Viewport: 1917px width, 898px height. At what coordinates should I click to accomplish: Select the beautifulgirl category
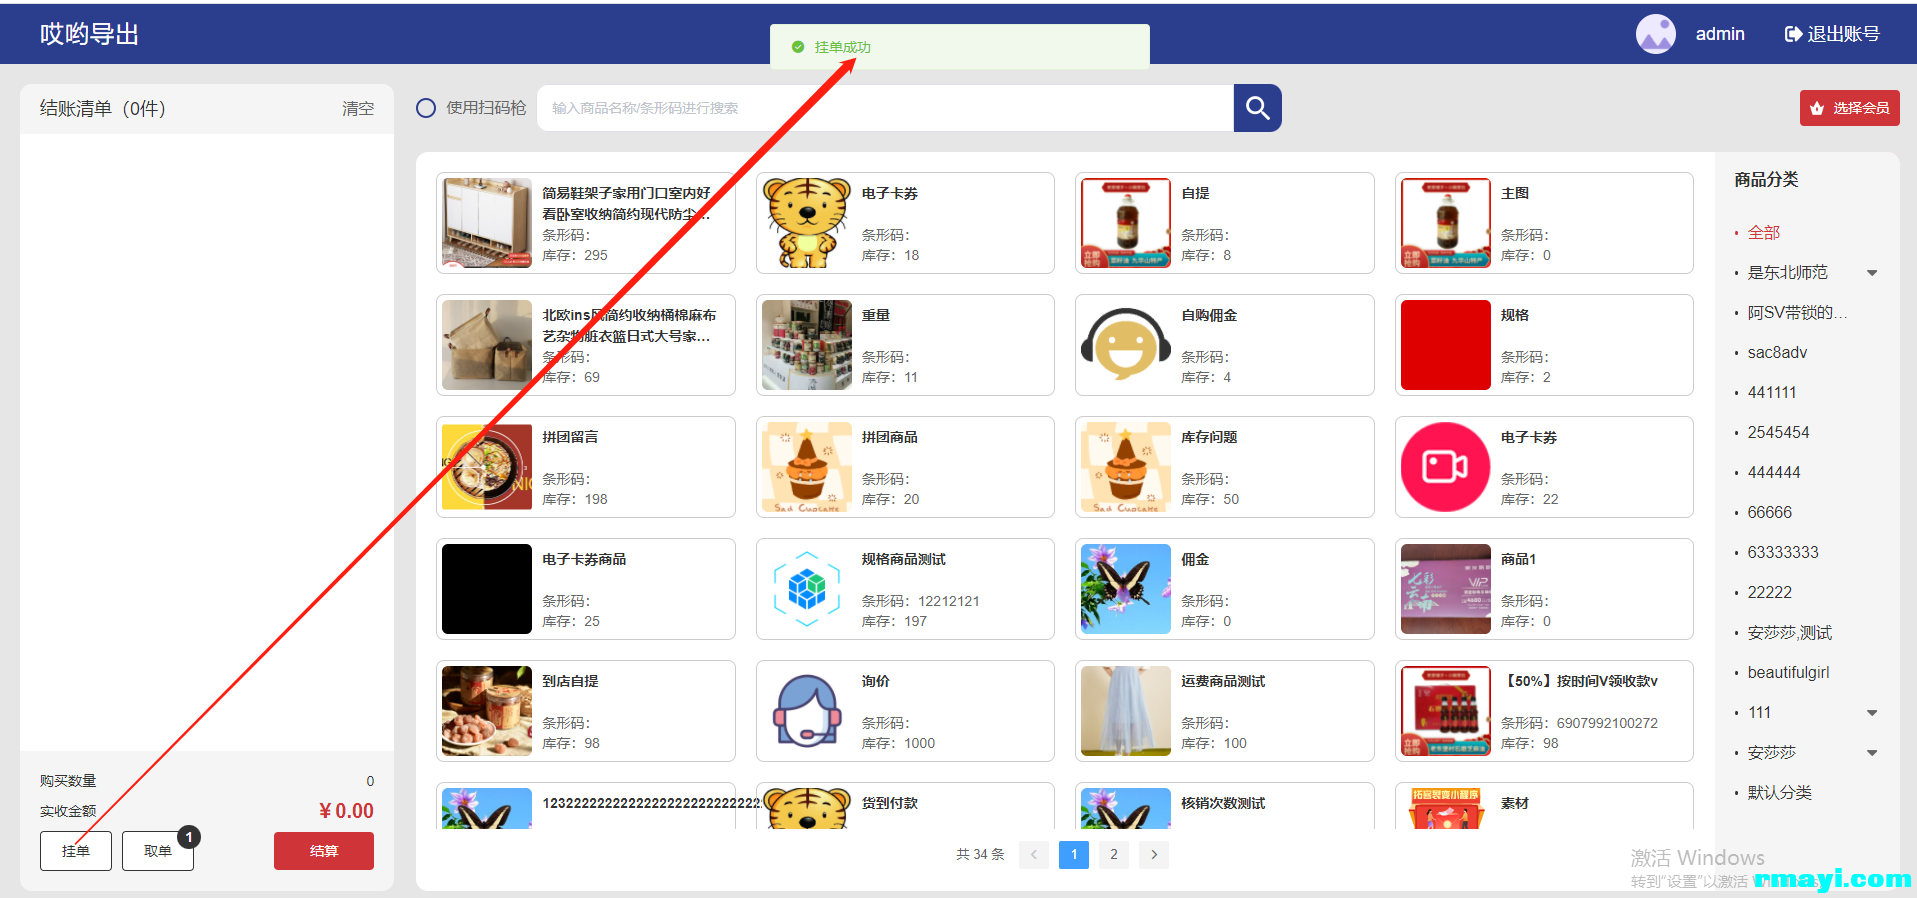pyautogui.click(x=1788, y=673)
